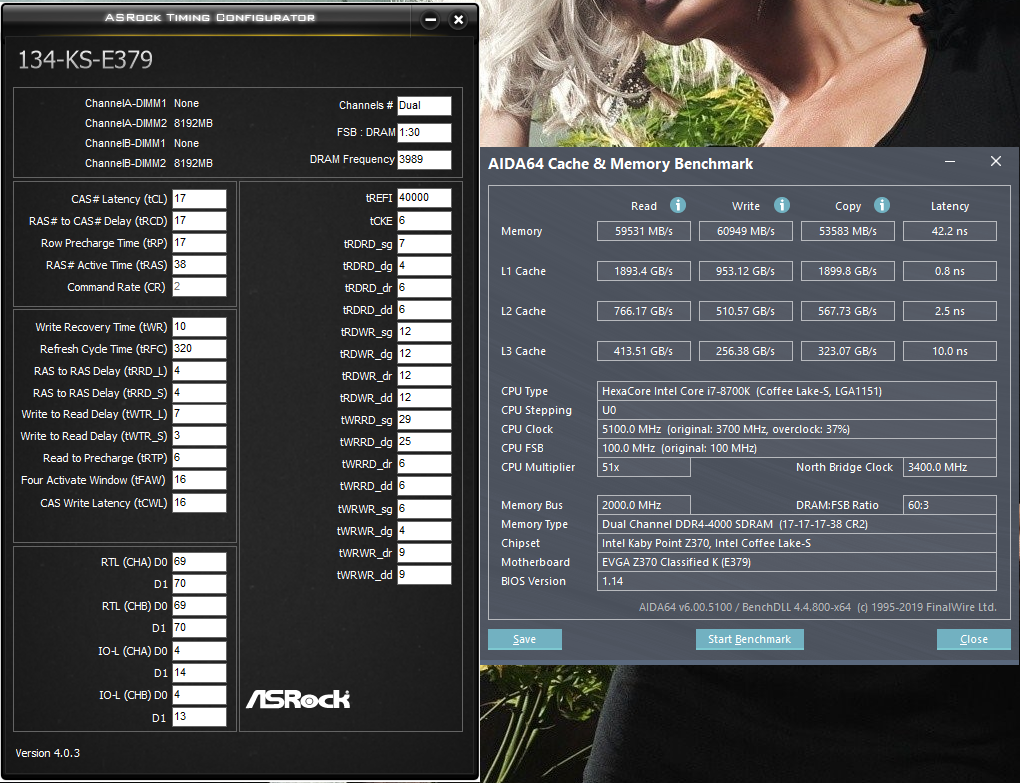Click the DRAM Frequency field 3989
The width and height of the screenshot is (1020, 783).
point(424,159)
